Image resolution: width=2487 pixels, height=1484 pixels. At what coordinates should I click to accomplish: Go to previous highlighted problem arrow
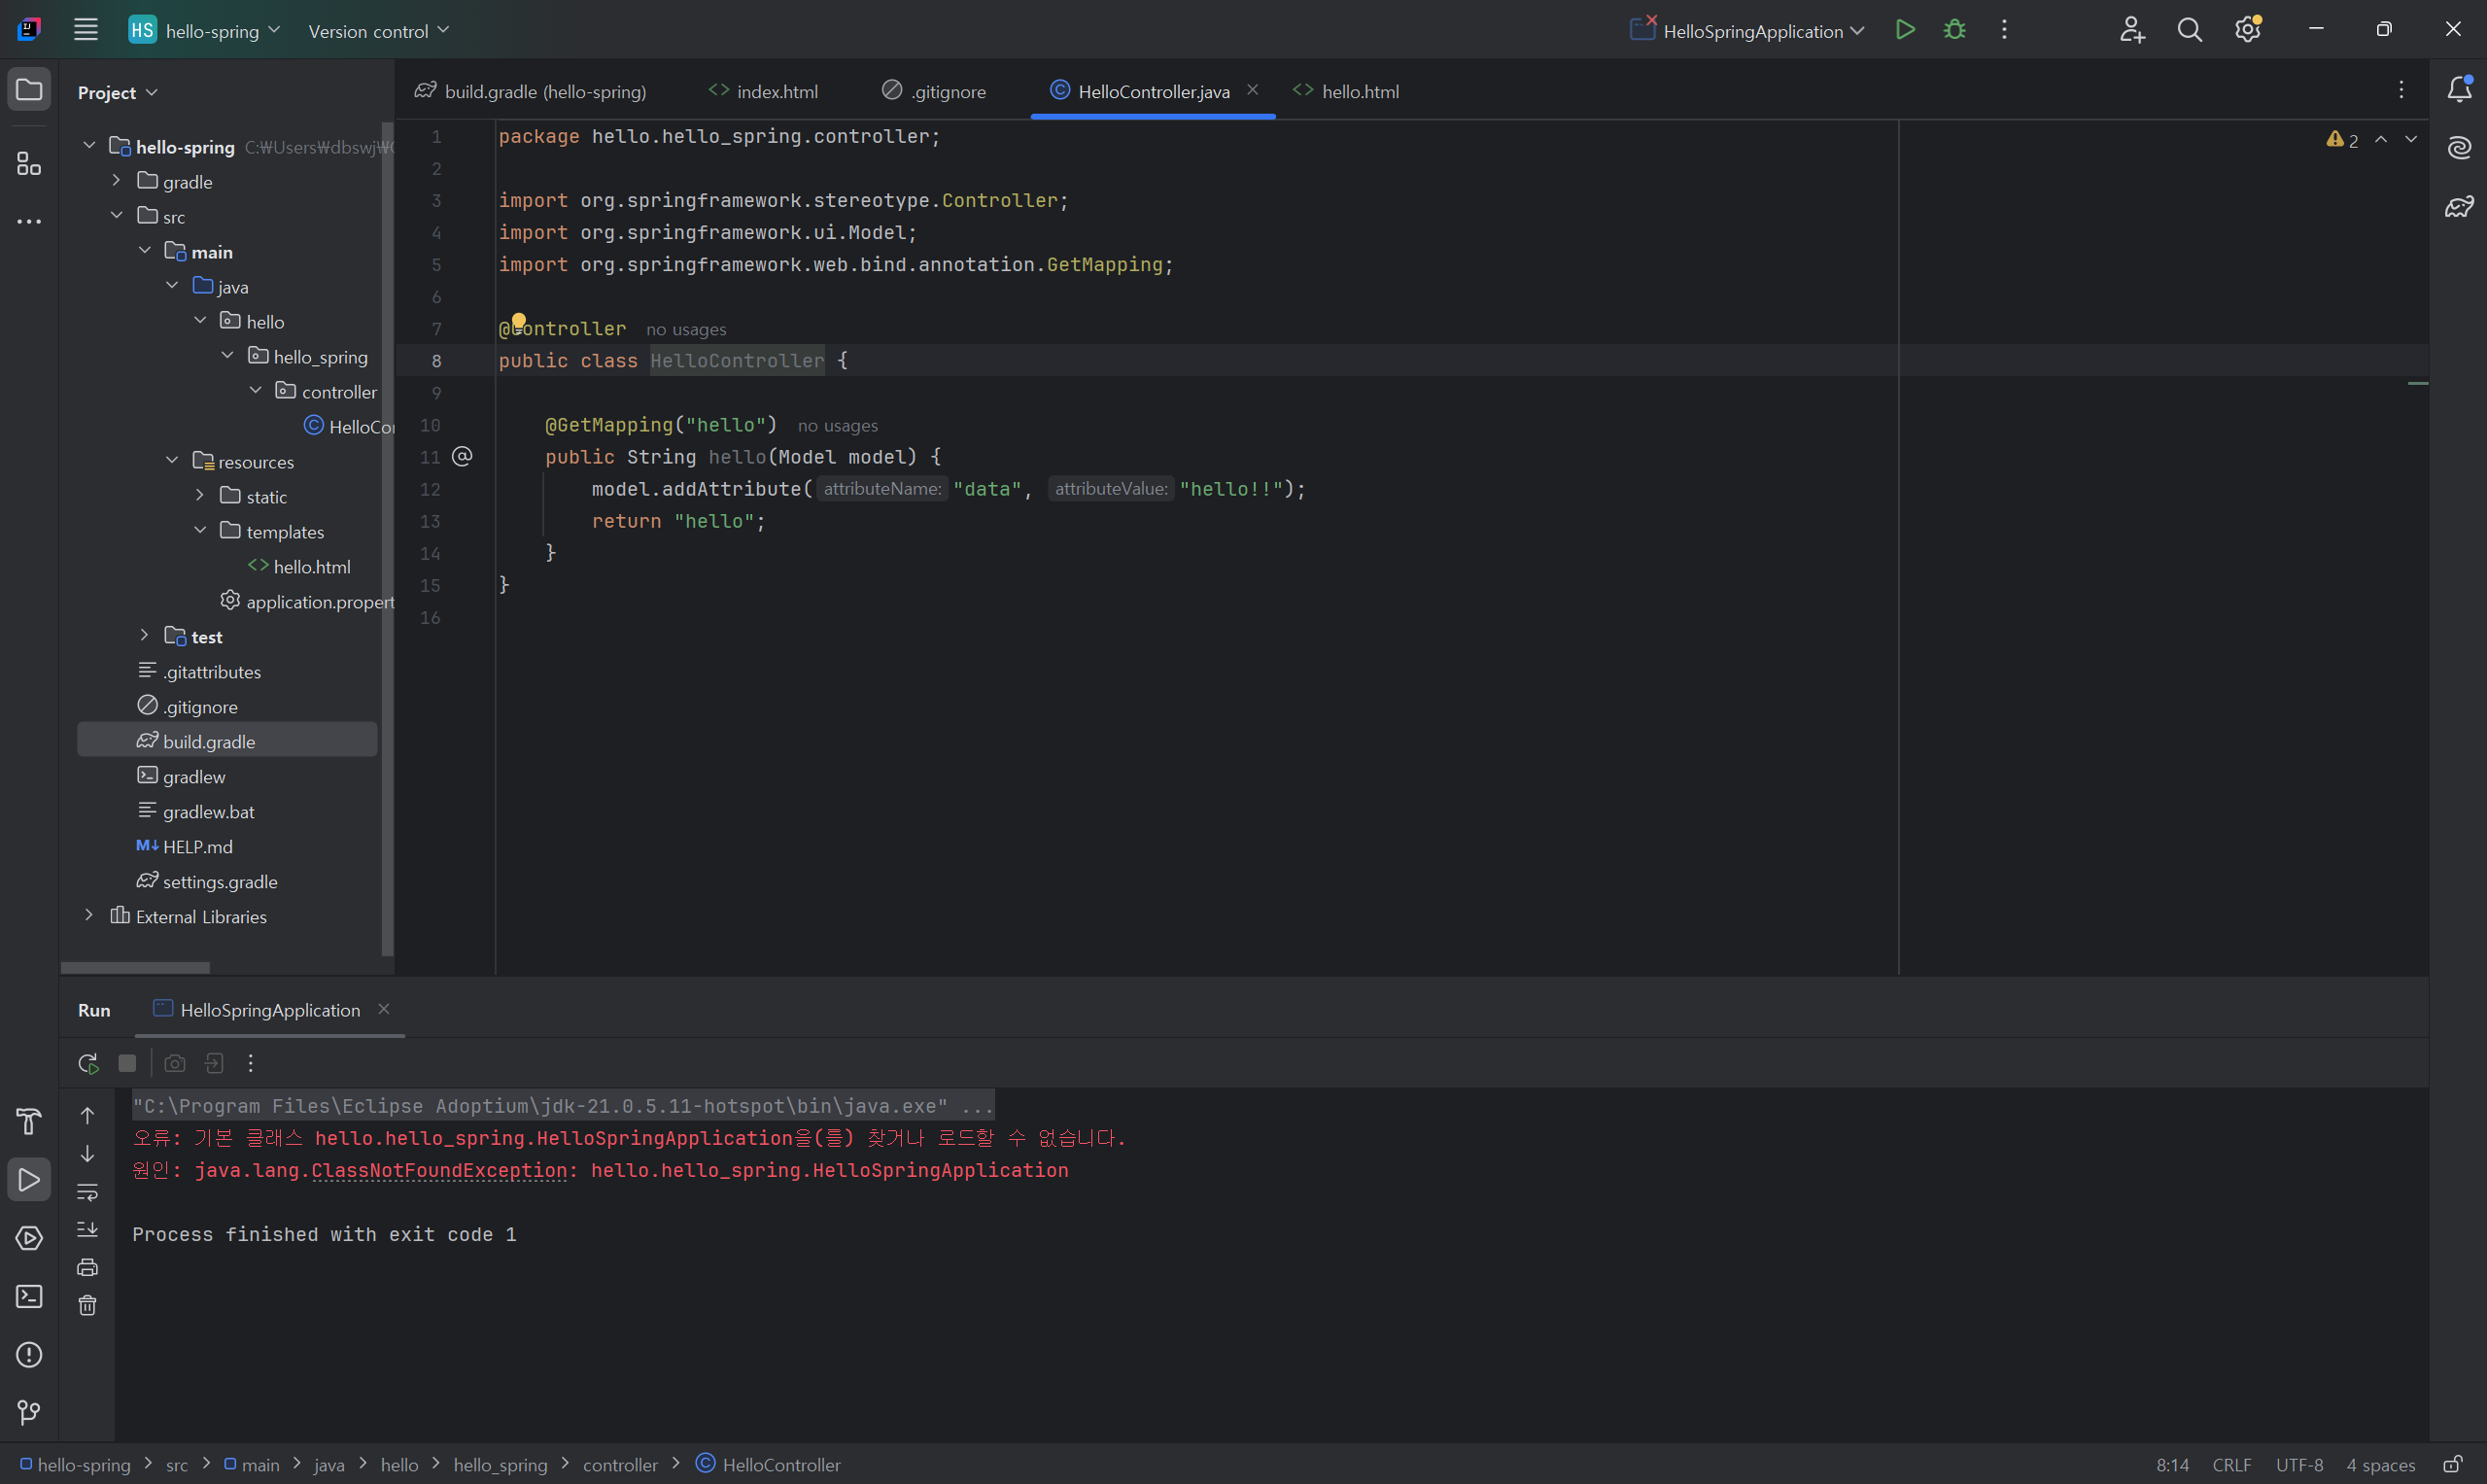tap(2381, 139)
